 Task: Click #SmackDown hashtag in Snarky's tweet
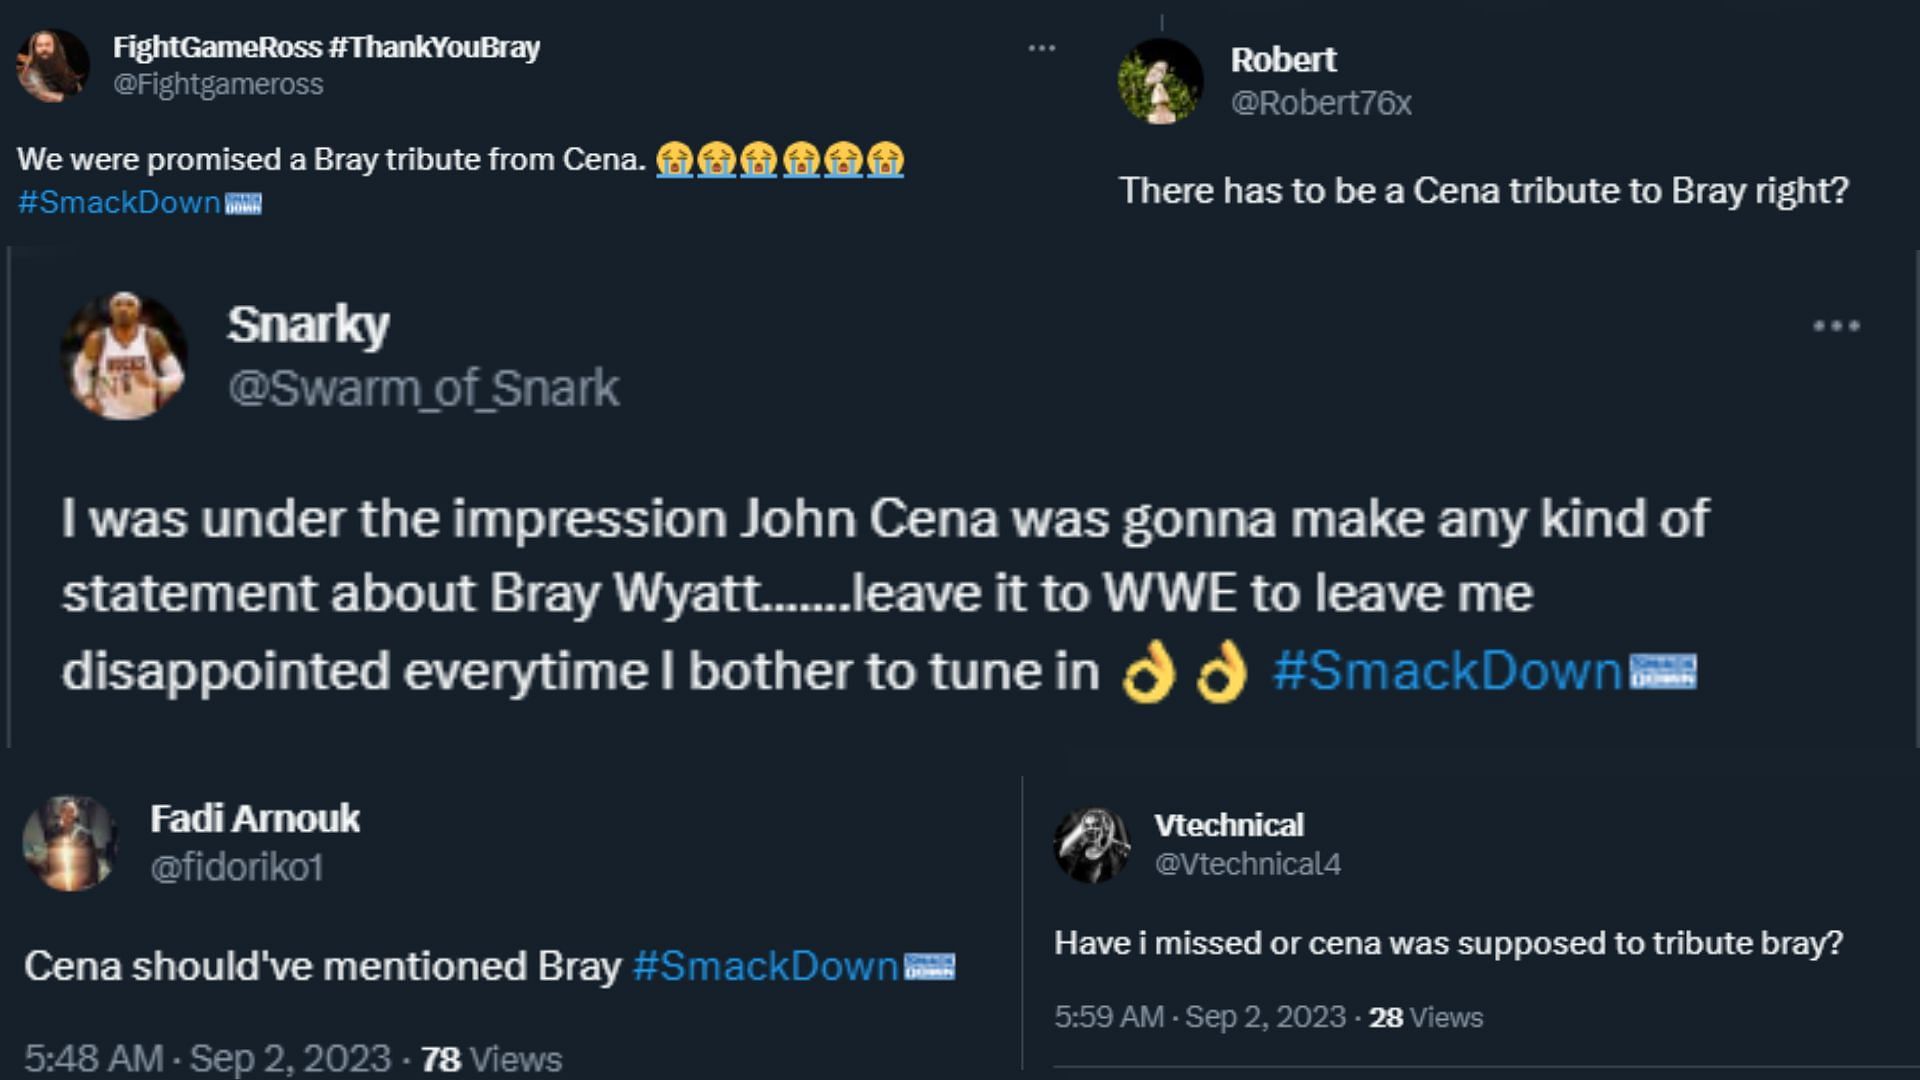pyautogui.click(x=1446, y=670)
